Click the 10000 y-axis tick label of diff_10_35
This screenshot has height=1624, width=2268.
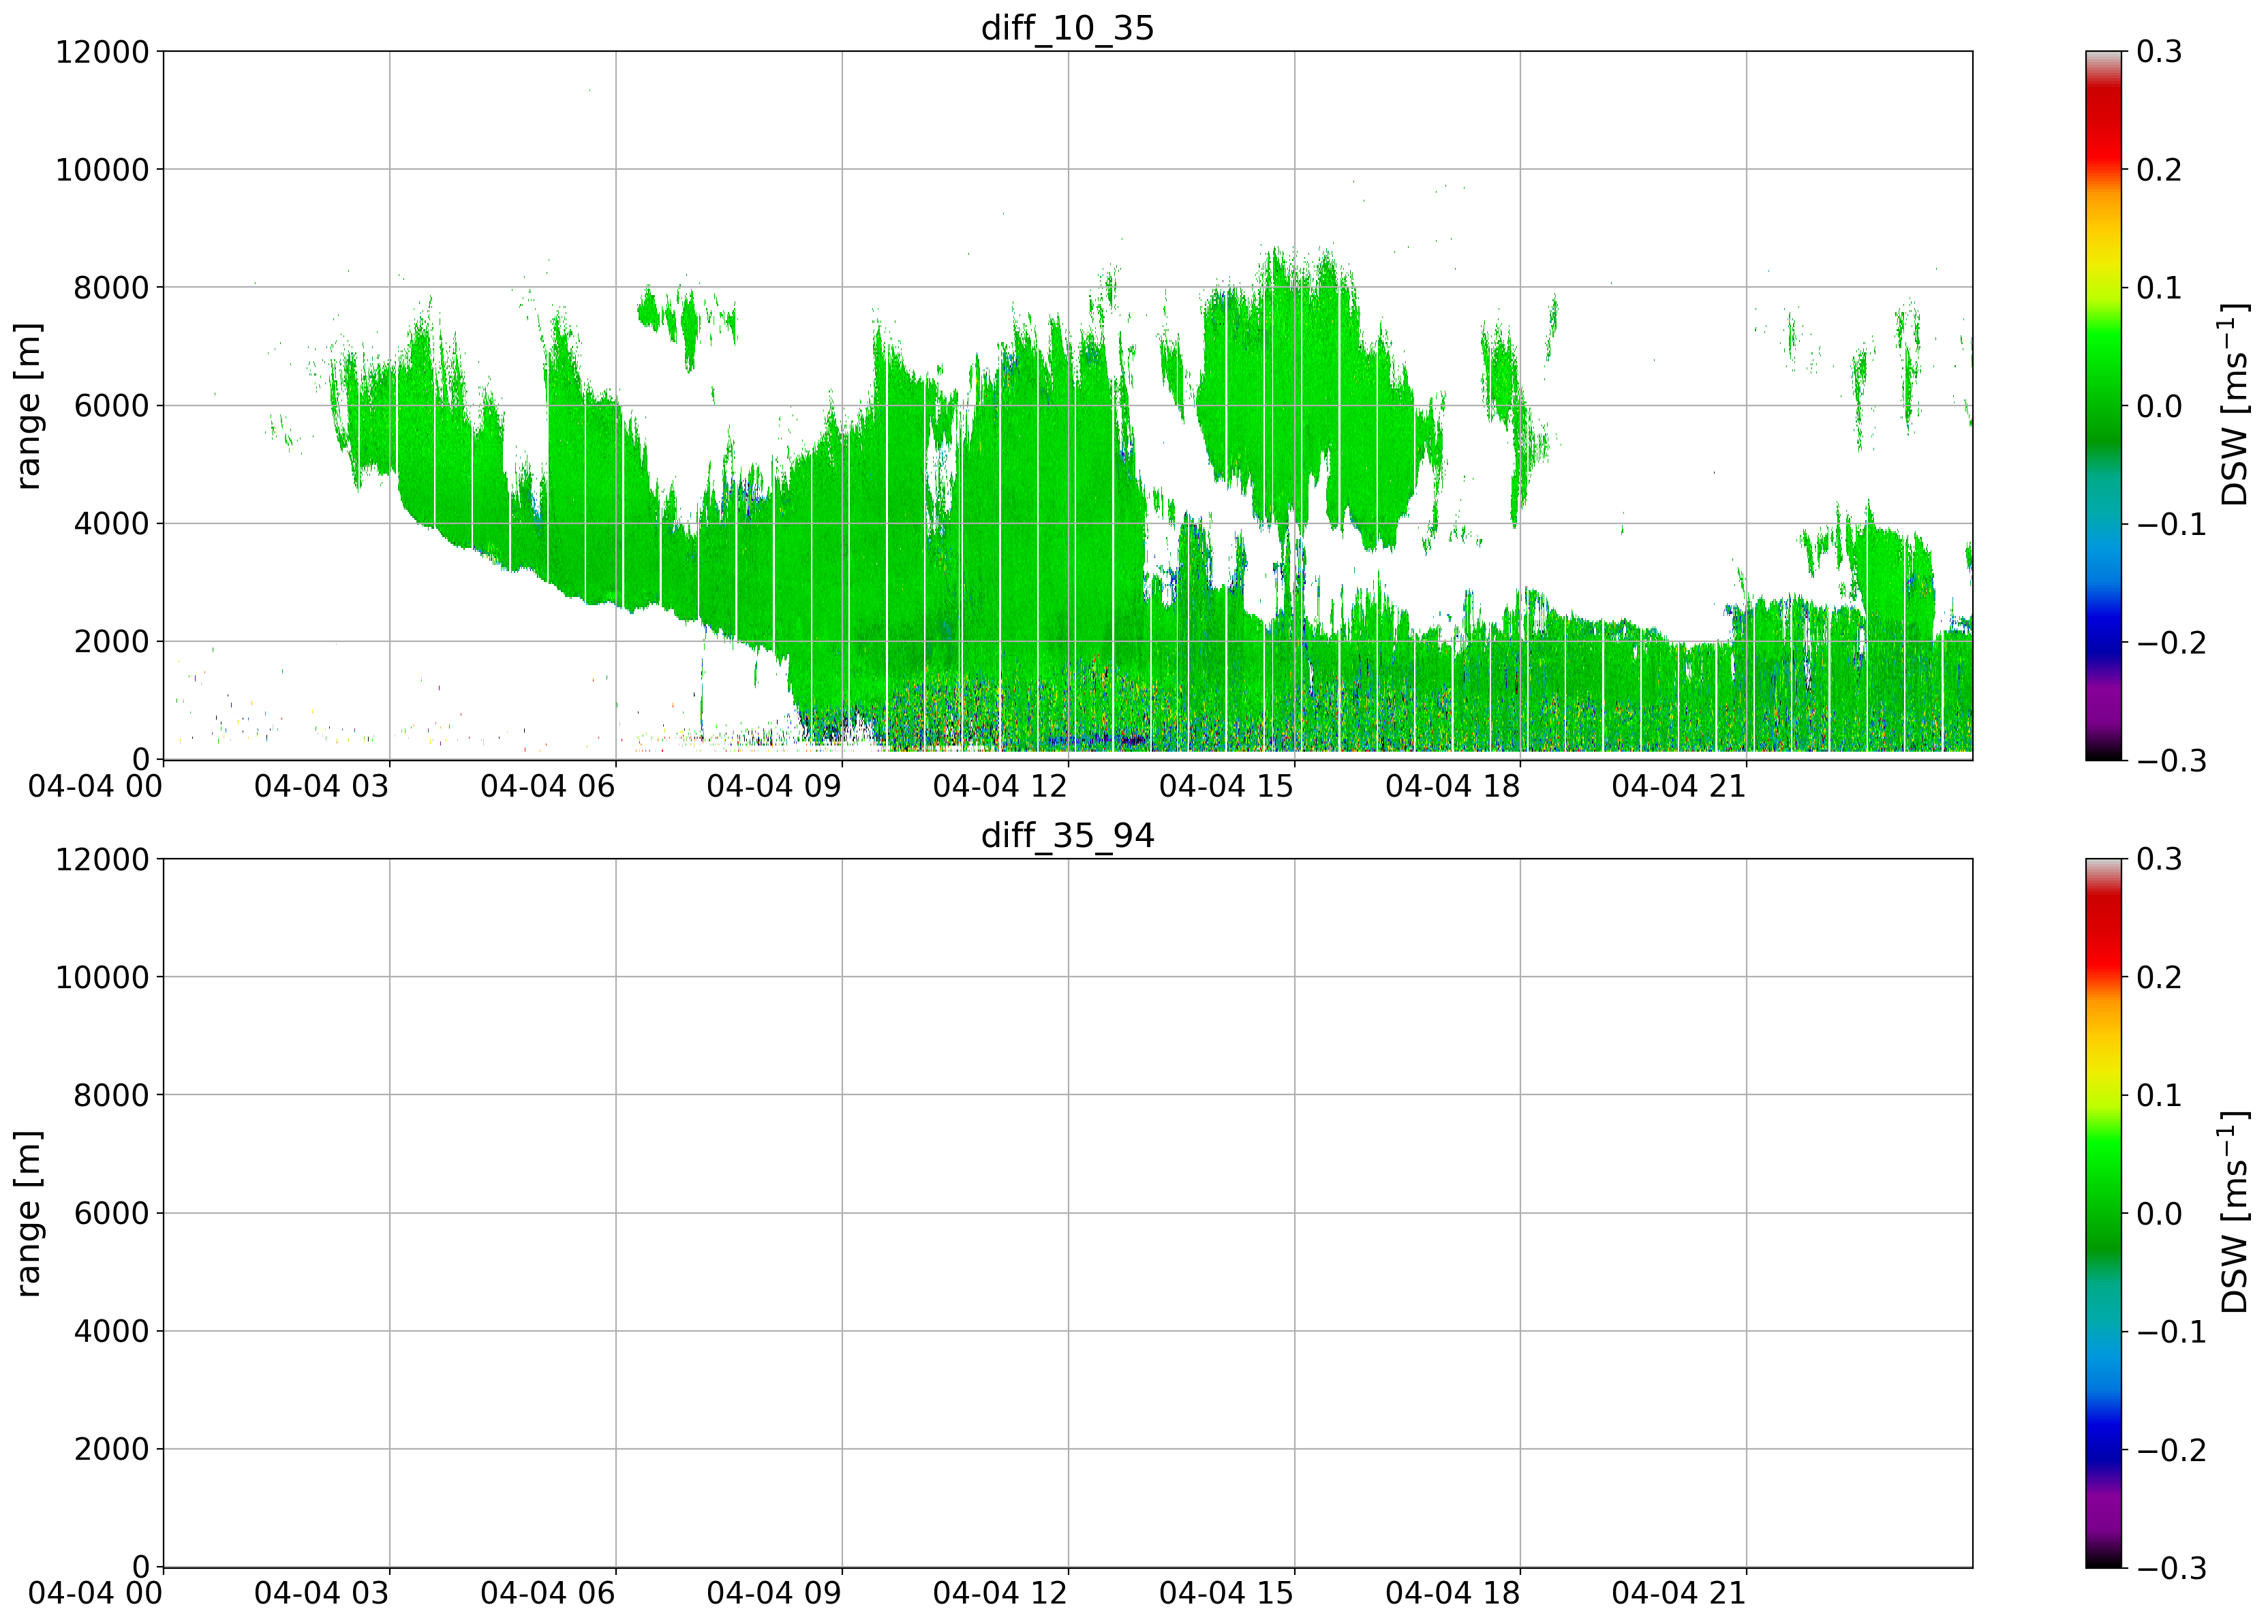[x=102, y=170]
